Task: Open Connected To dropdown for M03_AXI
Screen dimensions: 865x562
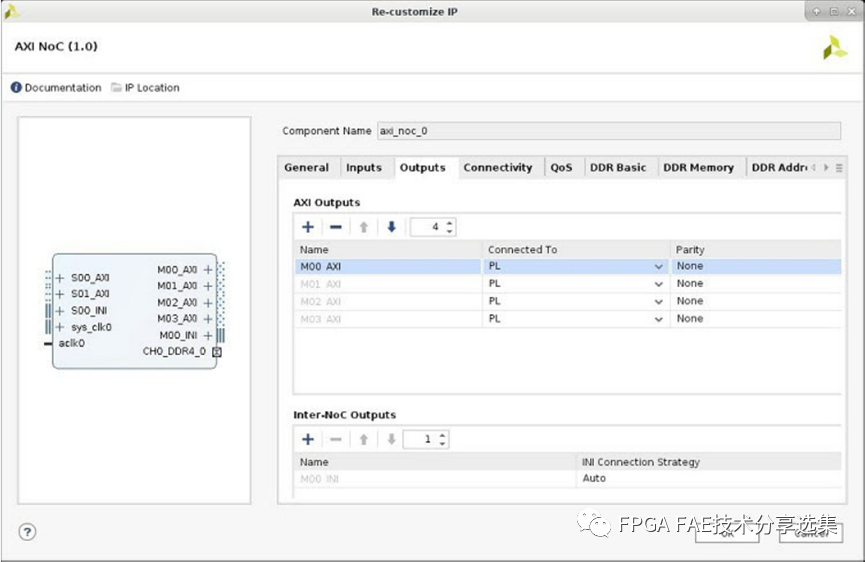Action: coord(659,319)
